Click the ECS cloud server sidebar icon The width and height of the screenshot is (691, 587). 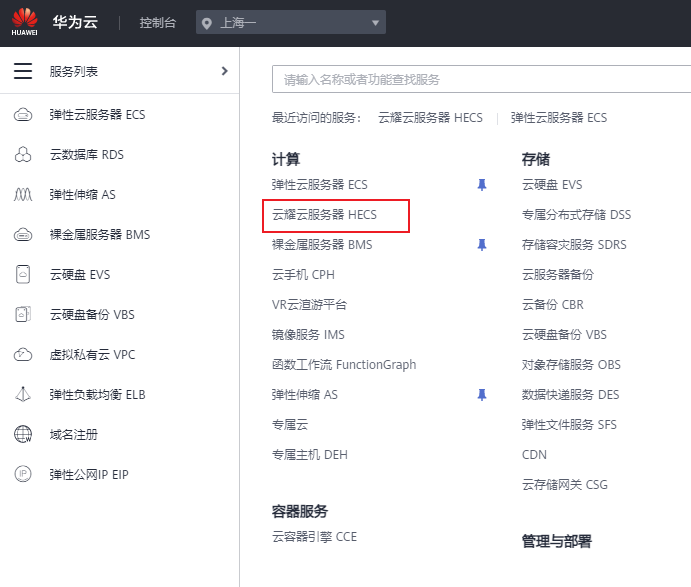23,115
